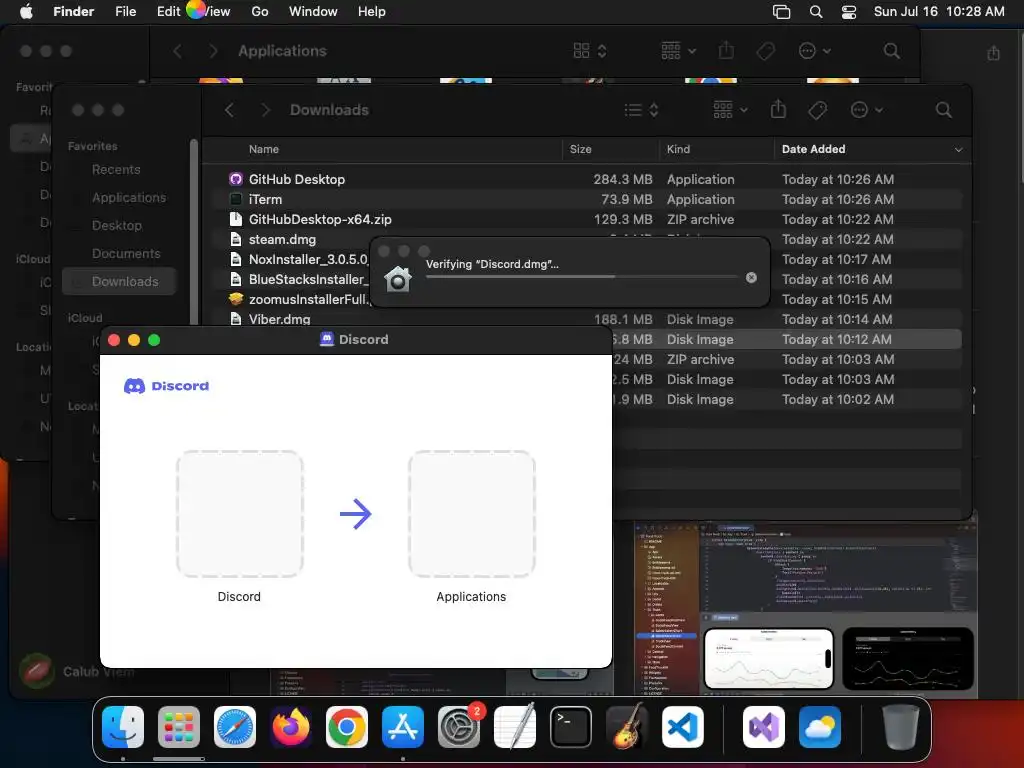This screenshot has width=1024, height=768.
Task: Open System Settings from the Dock
Action: [x=458, y=727]
